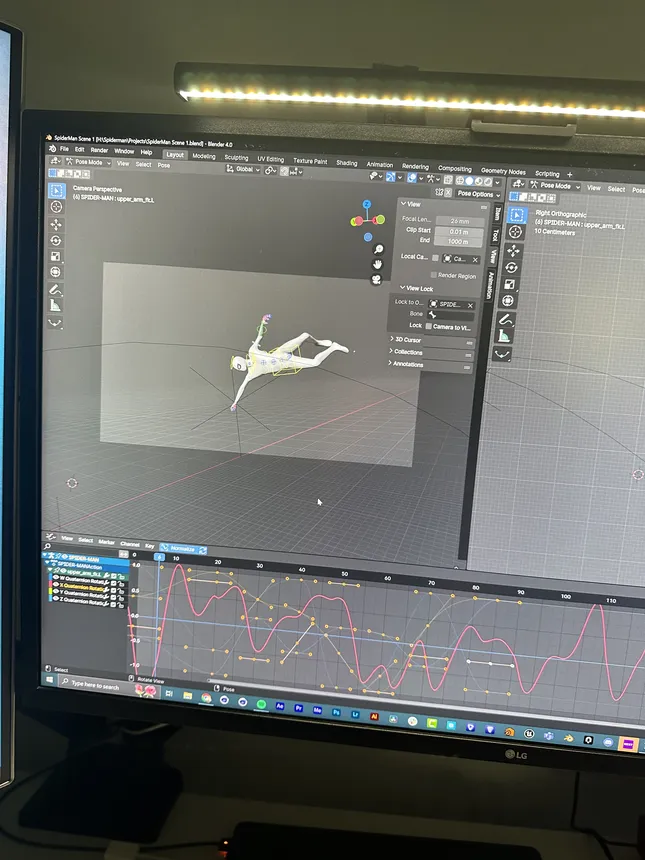Hide the Y Quaternion Rotation channel
645x860 pixels.
click(x=56, y=591)
